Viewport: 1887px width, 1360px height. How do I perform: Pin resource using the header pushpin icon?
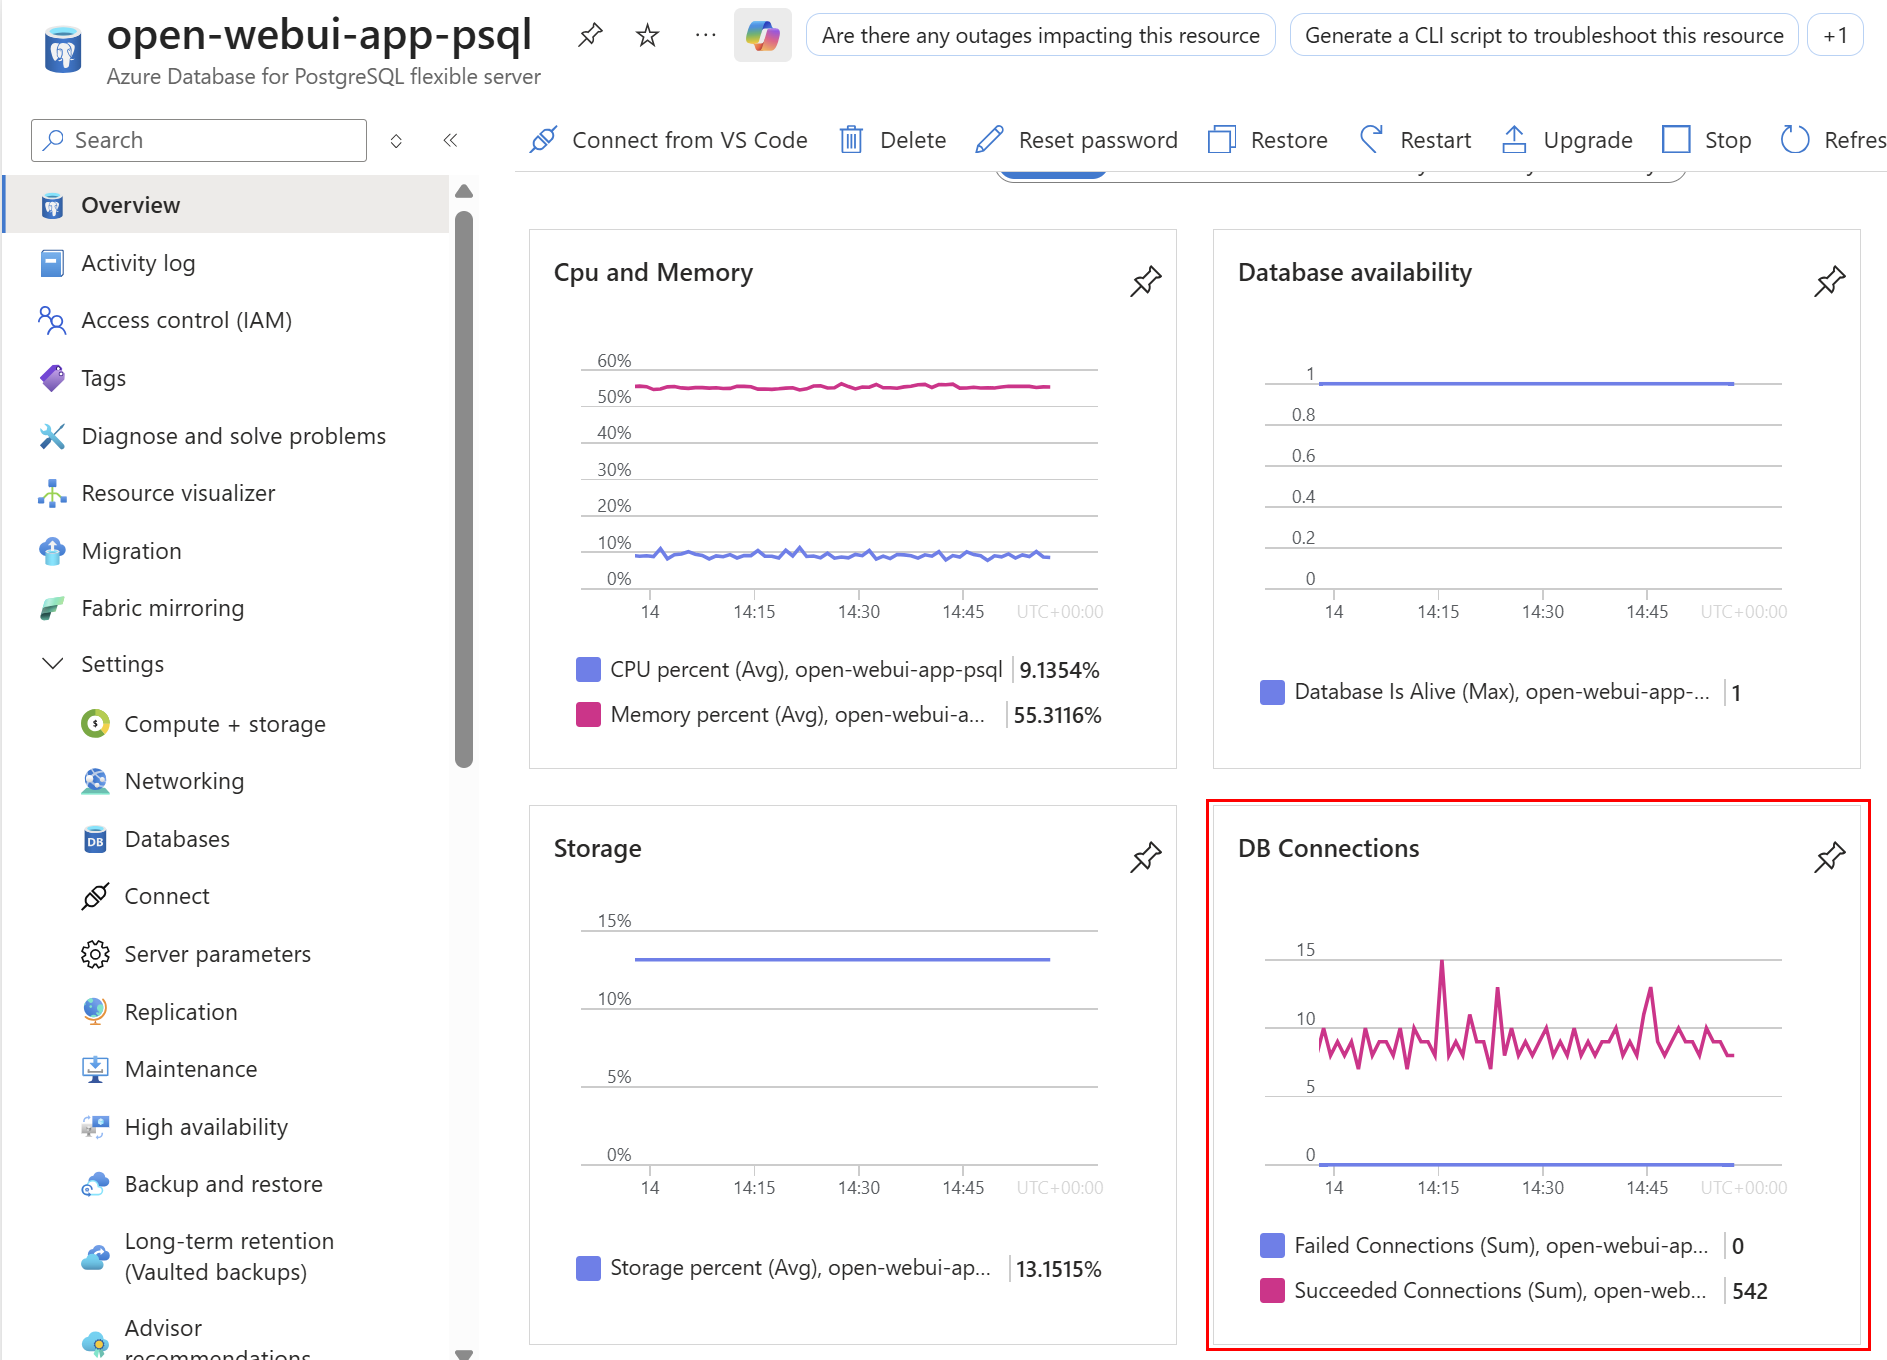590,36
